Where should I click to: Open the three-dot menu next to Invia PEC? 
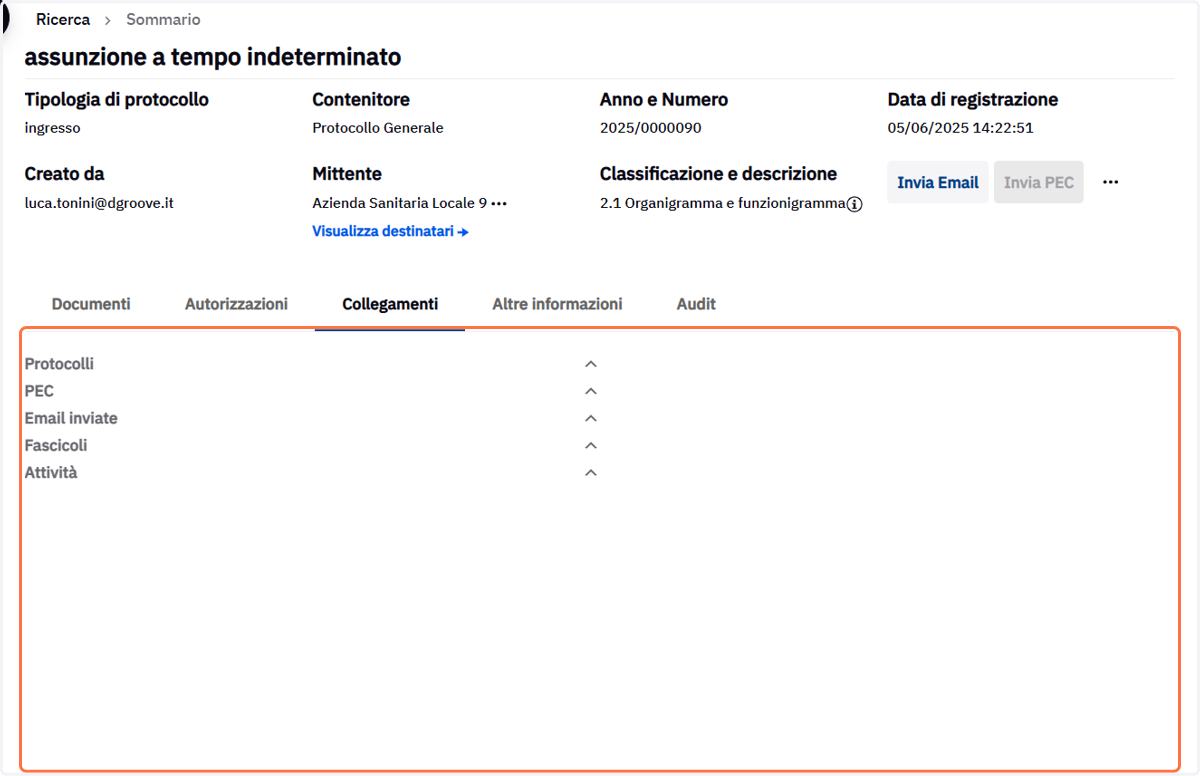coord(1110,182)
